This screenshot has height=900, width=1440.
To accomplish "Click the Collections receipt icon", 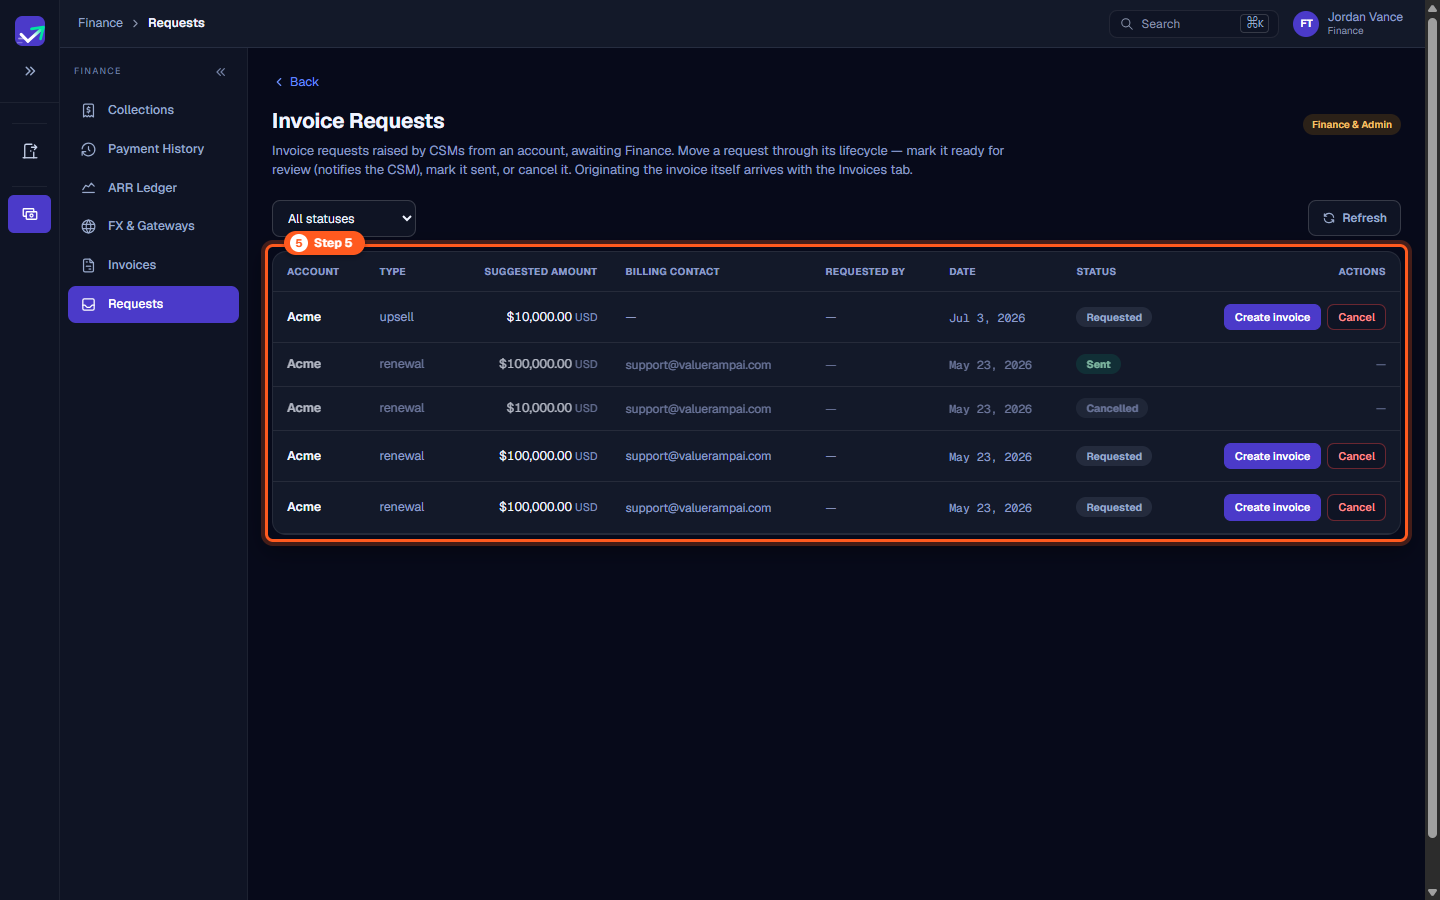I will [x=89, y=110].
